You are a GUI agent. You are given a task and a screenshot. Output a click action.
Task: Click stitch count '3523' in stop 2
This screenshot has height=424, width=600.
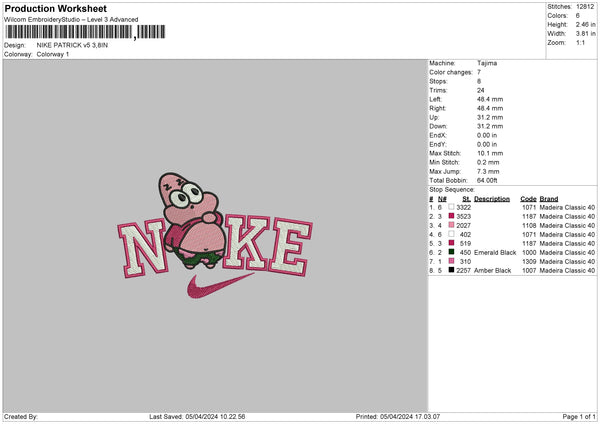(464, 217)
